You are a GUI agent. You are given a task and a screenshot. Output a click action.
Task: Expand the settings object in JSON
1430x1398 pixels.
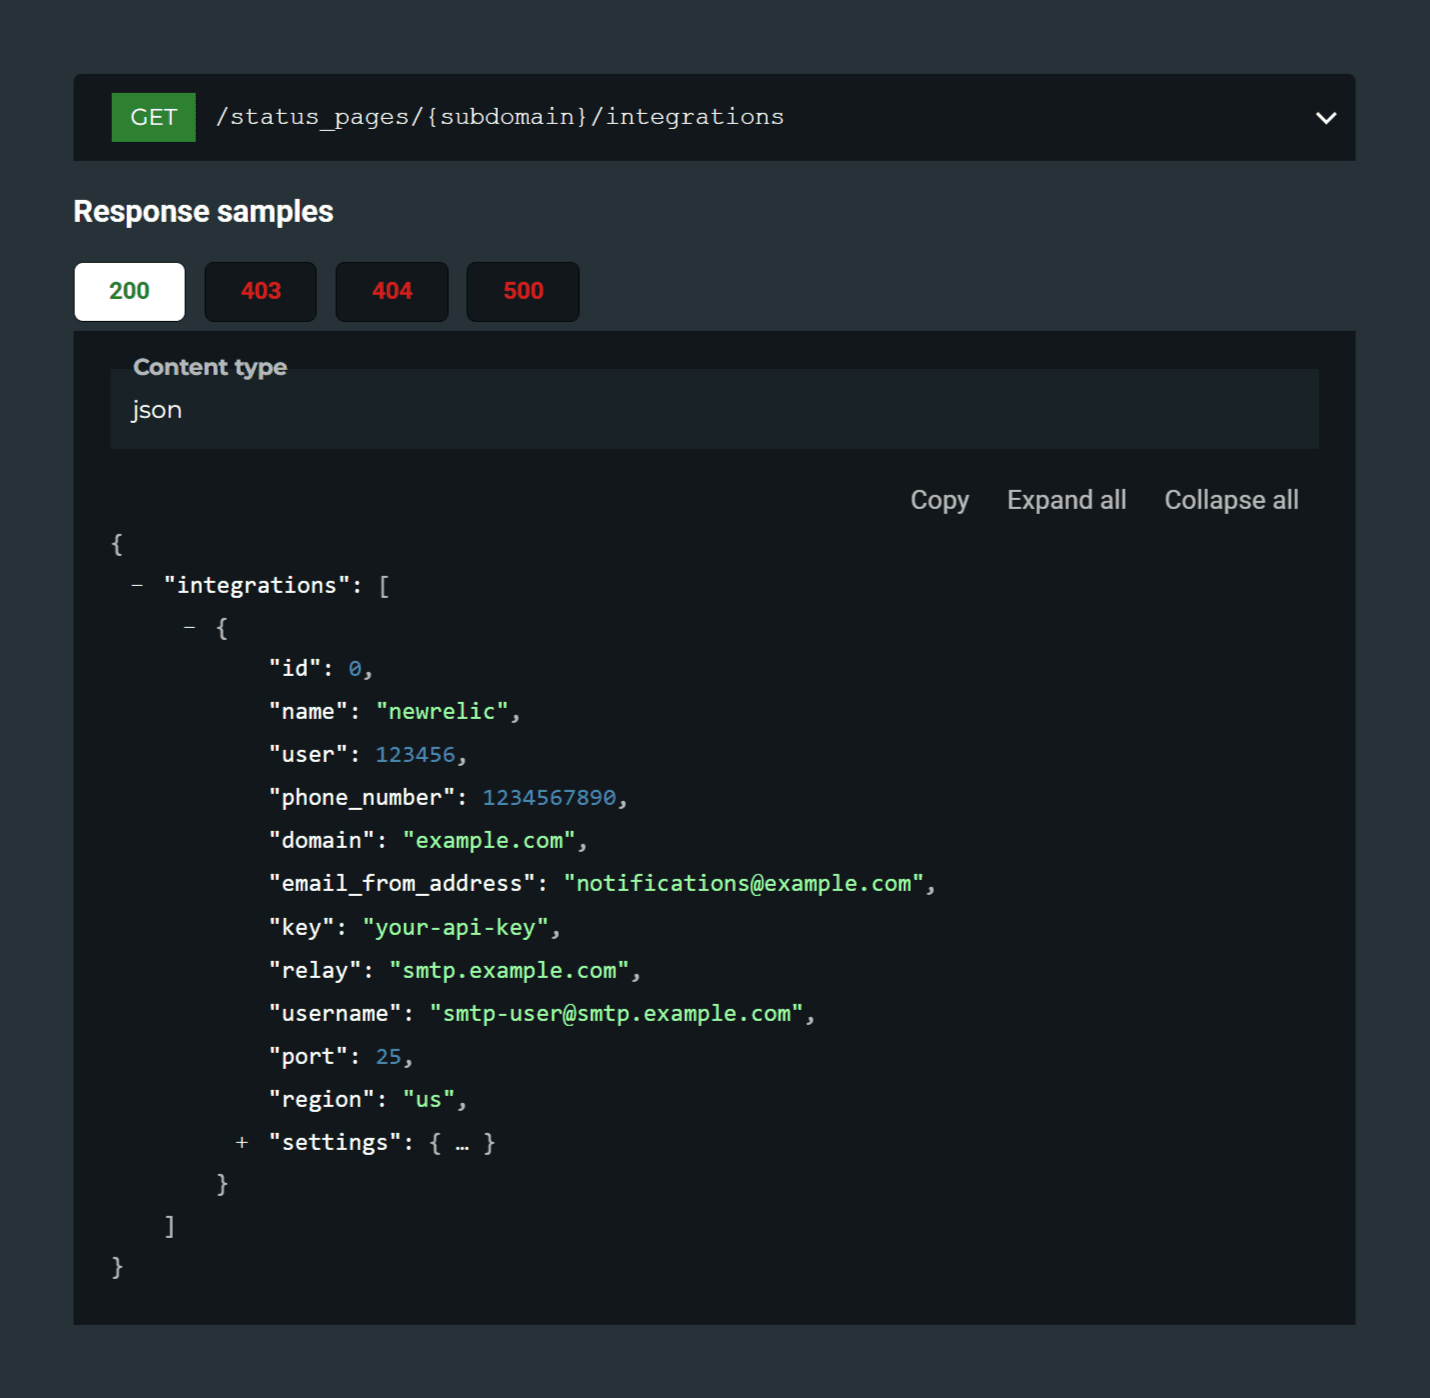(242, 1142)
